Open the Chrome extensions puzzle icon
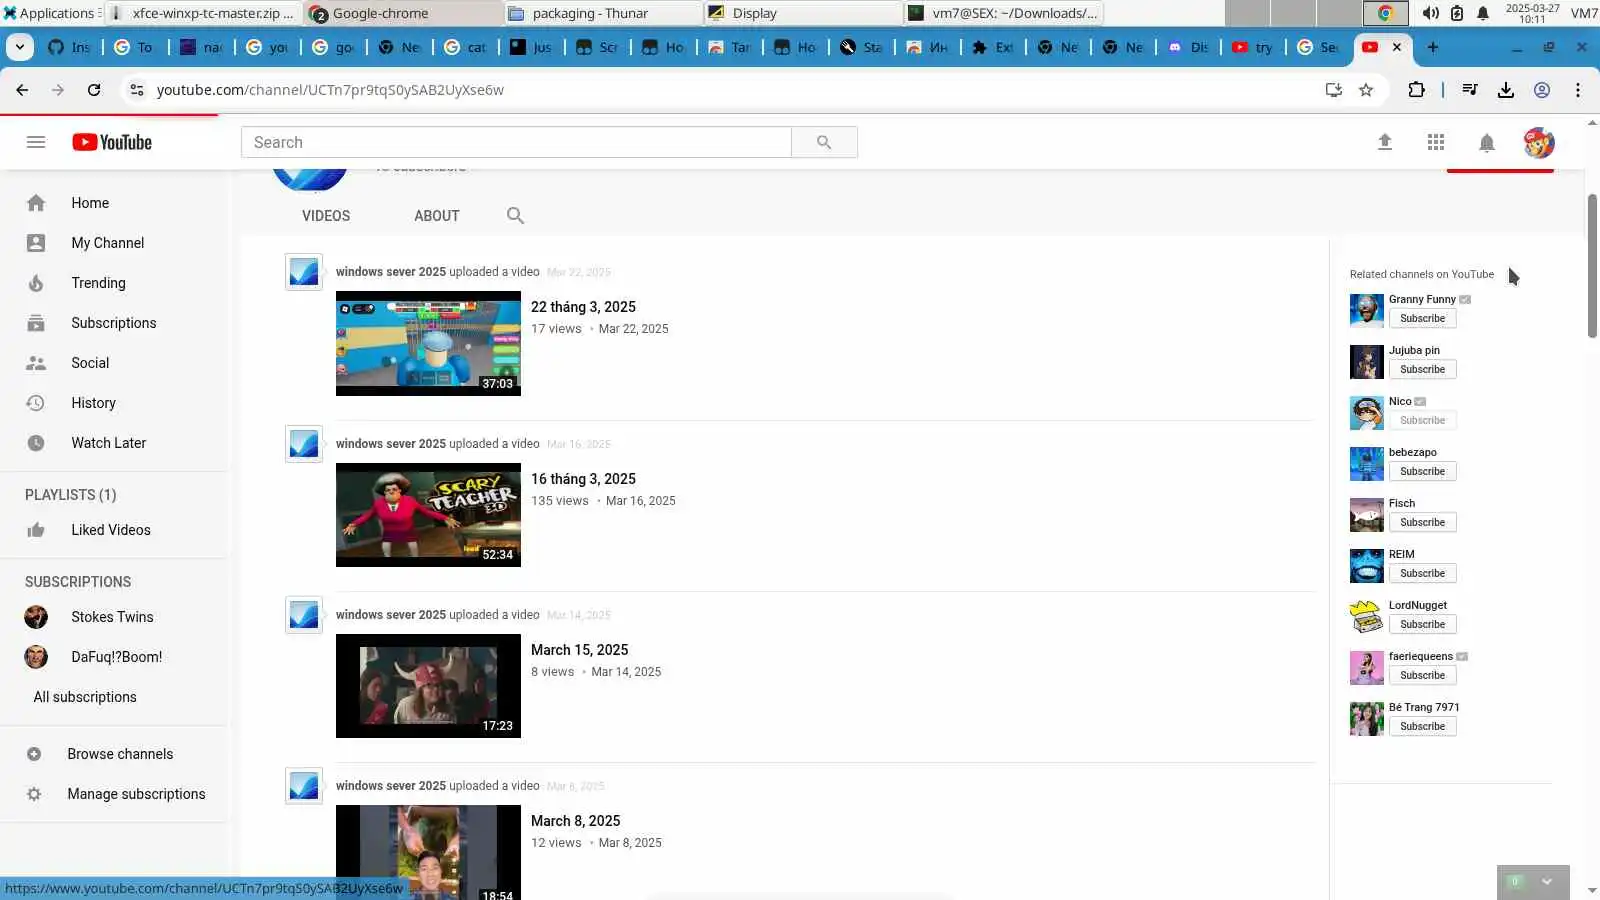The image size is (1600, 900). [x=1416, y=90]
